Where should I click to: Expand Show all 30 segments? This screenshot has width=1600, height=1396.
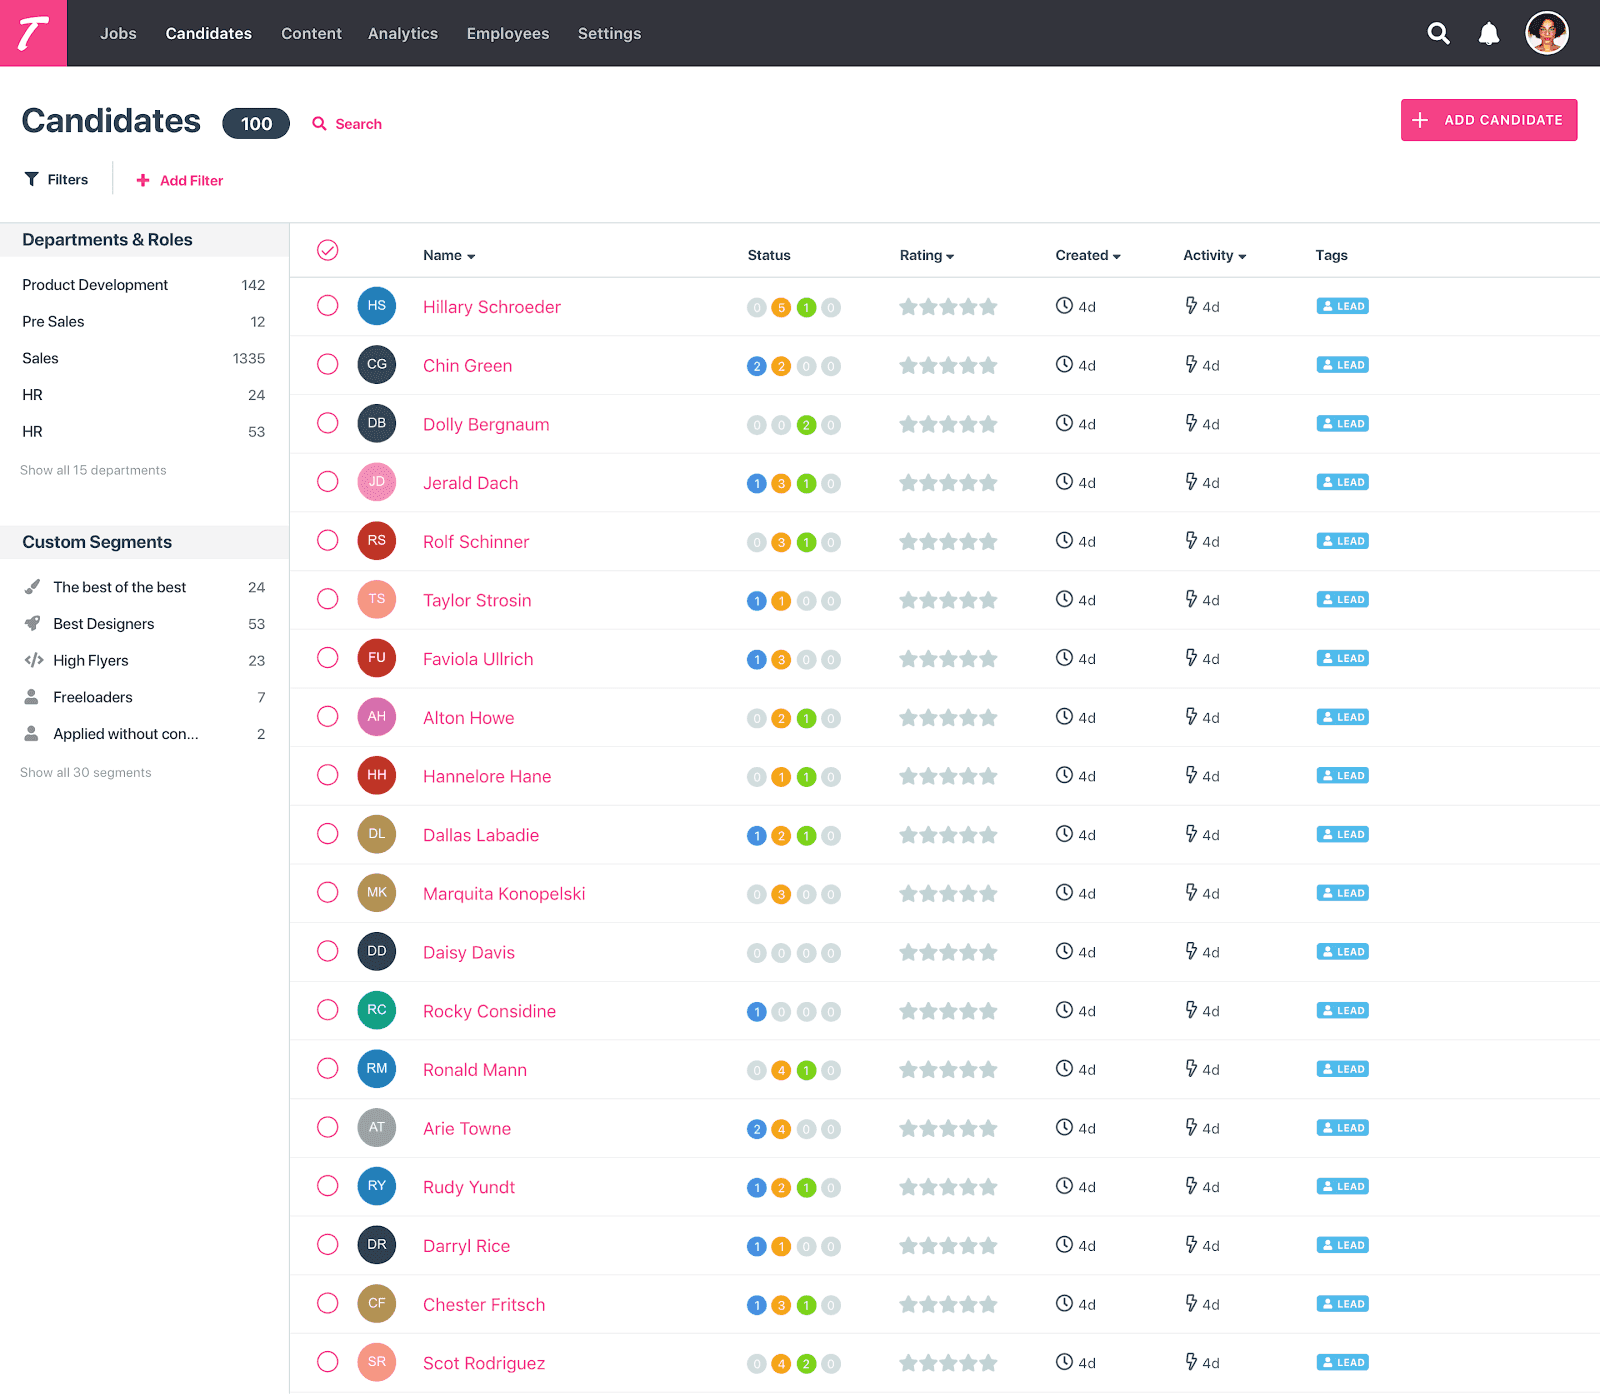coord(86,773)
